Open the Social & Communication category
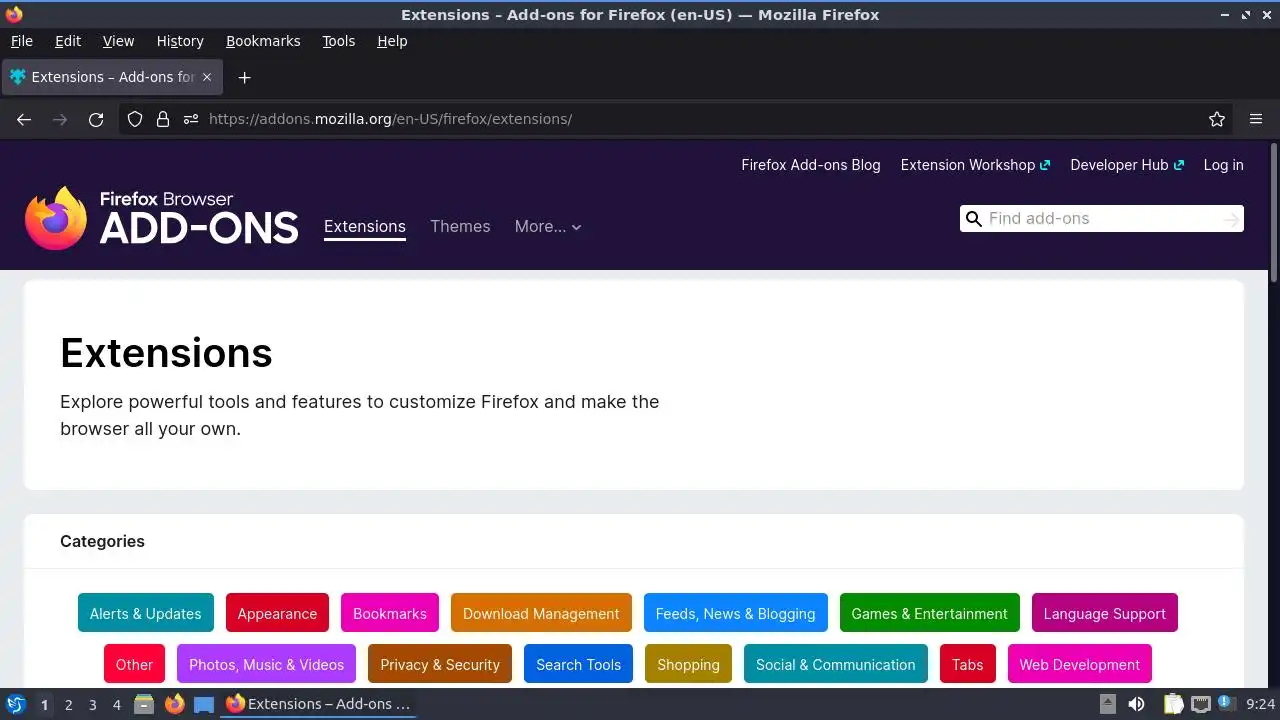 click(x=836, y=664)
